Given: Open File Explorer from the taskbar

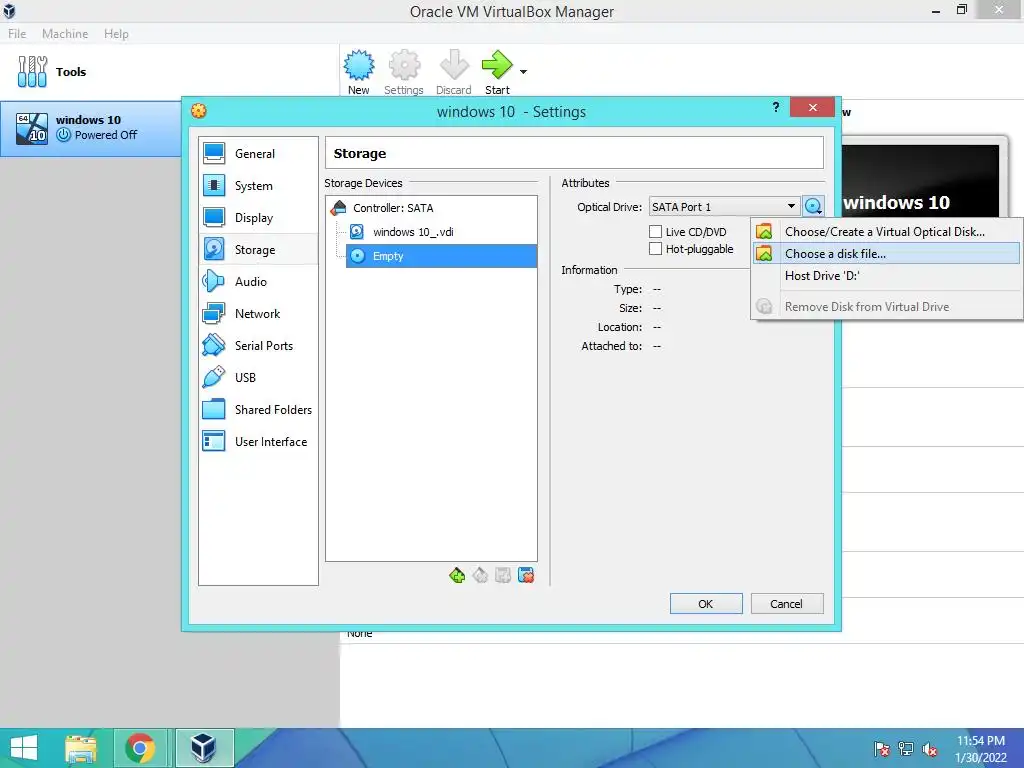Looking at the screenshot, I should [81, 748].
